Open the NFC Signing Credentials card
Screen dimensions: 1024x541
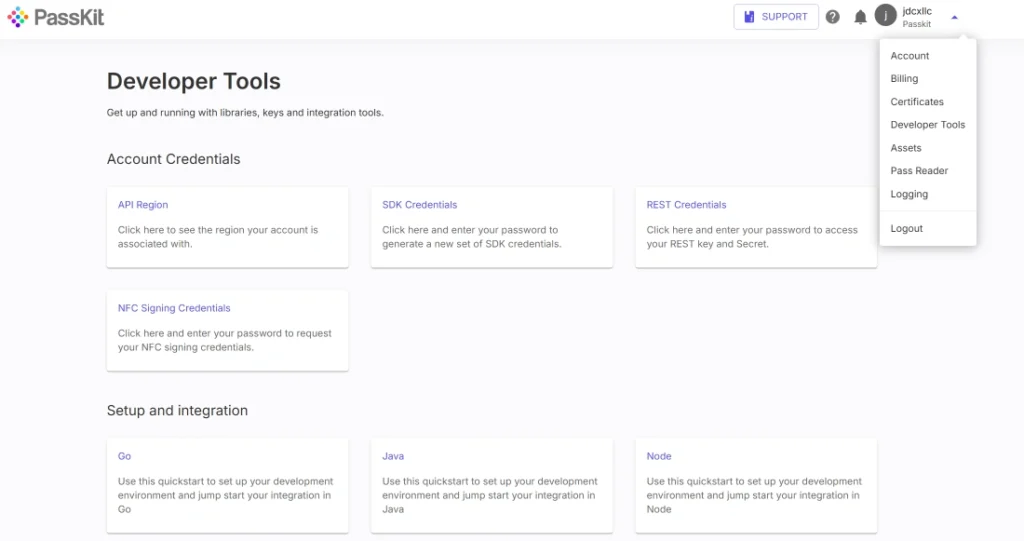click(227, 331)
